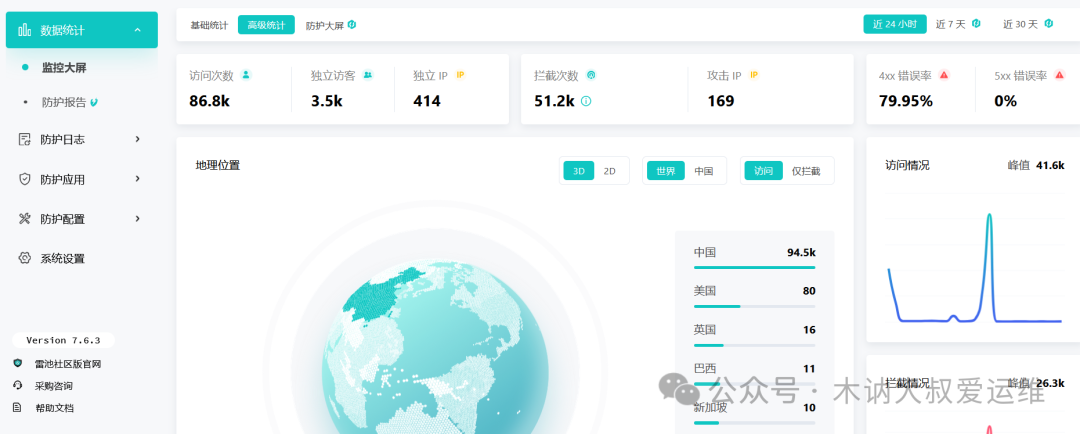Open 系统设置 in the sidebar
This screenshot has height=434, width=1080.
(x=62, y=259)
